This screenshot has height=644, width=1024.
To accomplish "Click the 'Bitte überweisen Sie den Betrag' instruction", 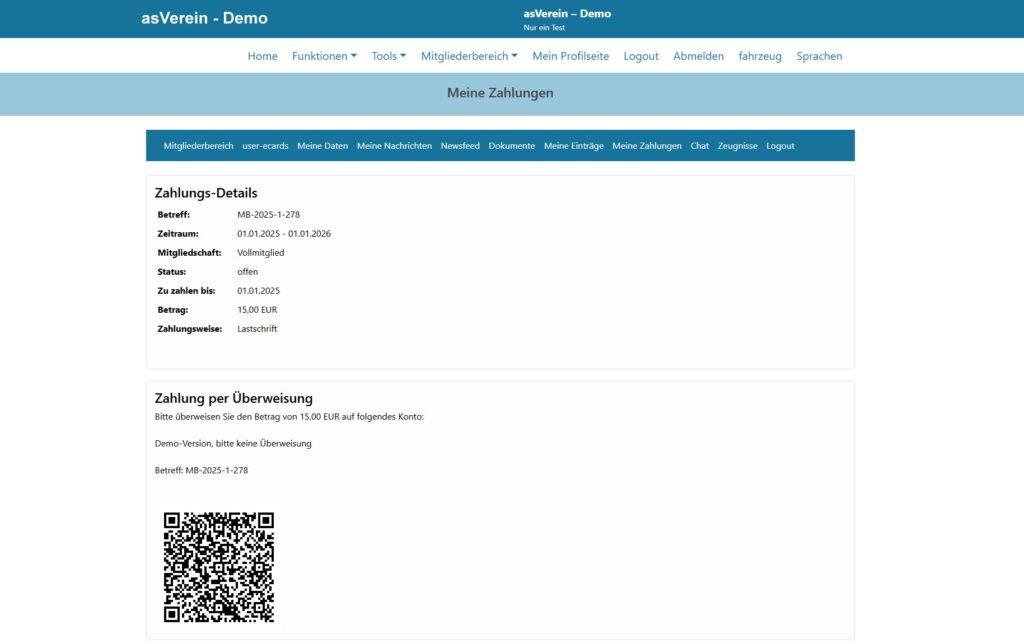I will (289, 417).
